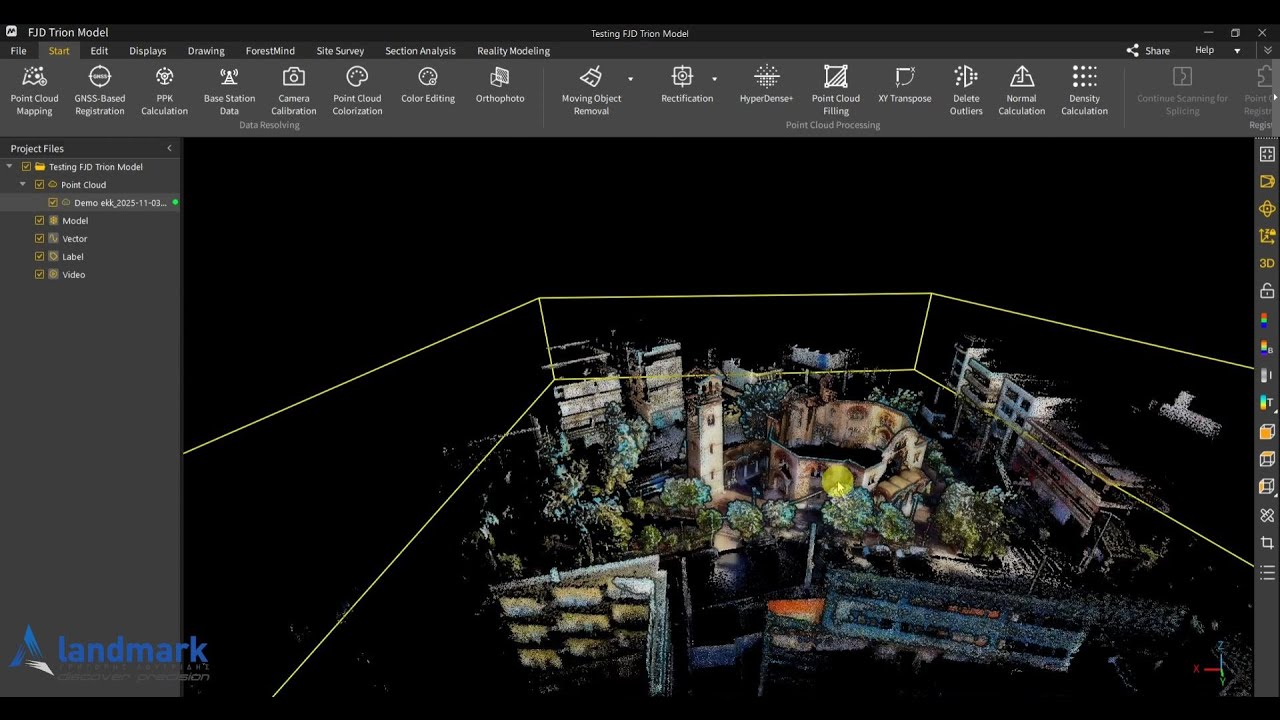1280x720 pixels.
Task: Click the crossed-bandage icon above the crop tool
Action: [x=1267, y=515]
